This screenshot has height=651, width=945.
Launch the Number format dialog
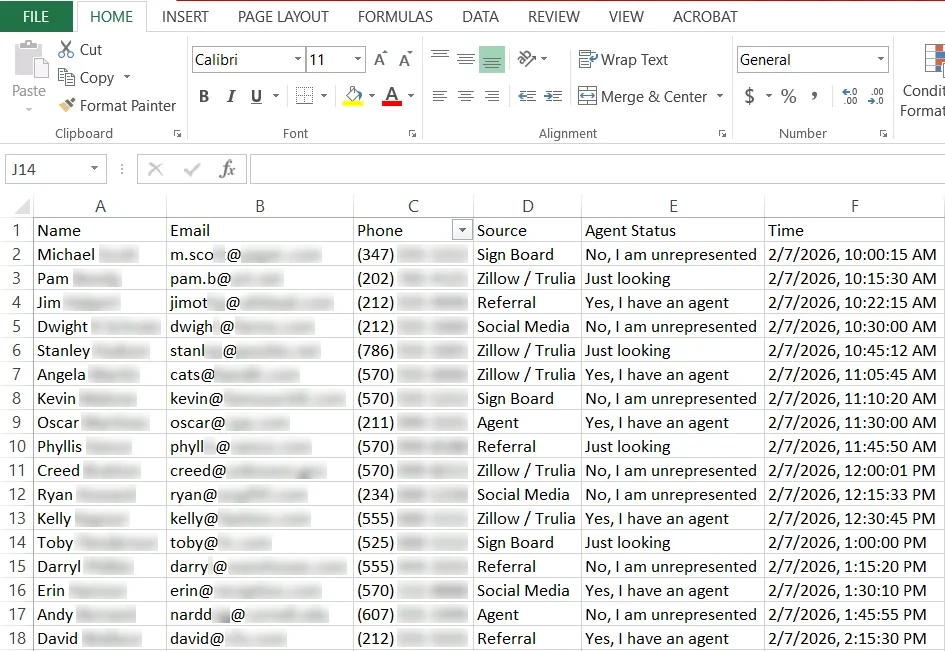(883, 134)
